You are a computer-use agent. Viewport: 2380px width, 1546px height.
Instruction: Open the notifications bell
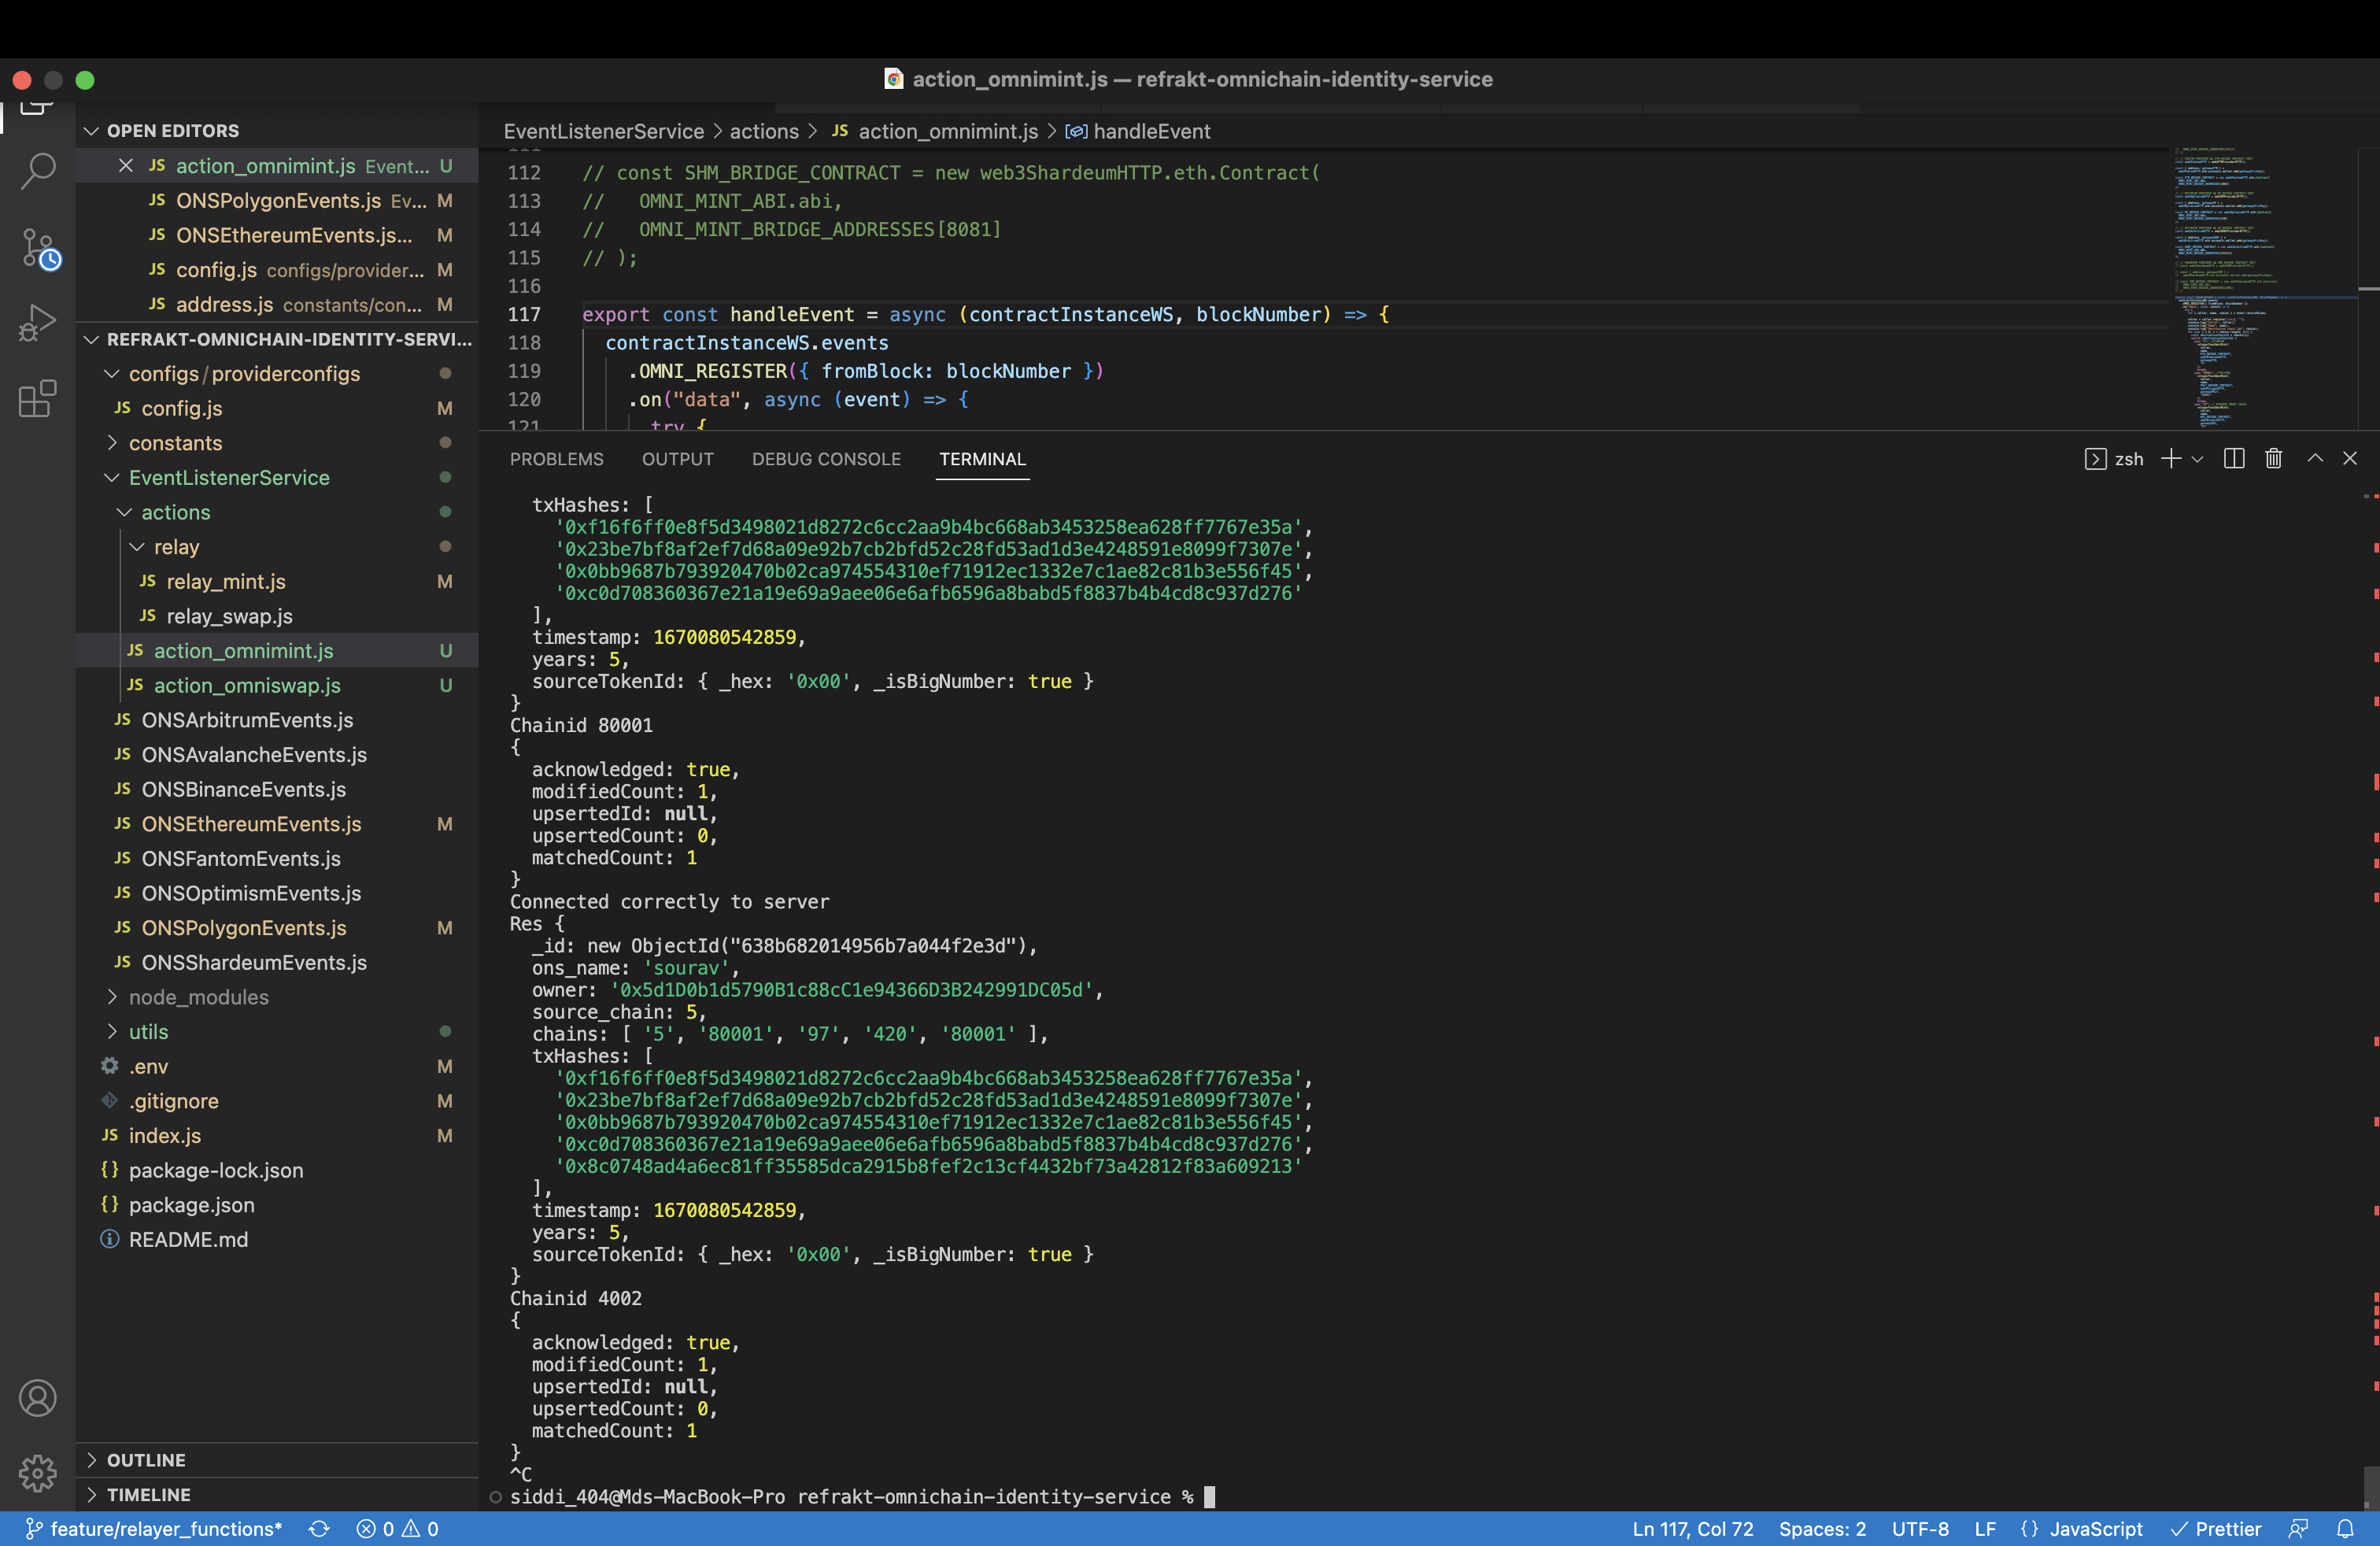2345,1529
